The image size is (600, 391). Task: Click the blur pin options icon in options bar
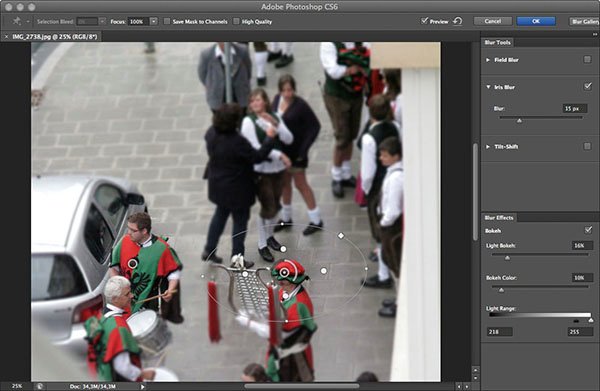[17, 21]
